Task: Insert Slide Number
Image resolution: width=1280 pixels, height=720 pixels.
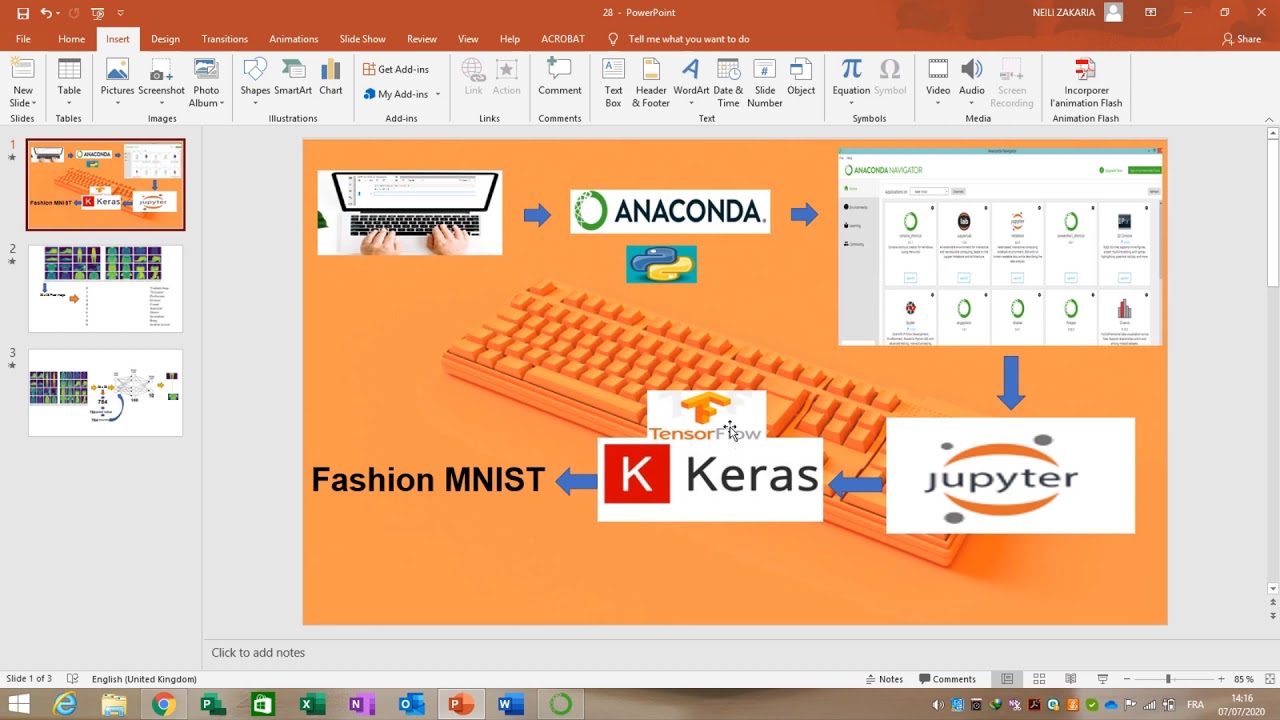Action: (765, 83)
